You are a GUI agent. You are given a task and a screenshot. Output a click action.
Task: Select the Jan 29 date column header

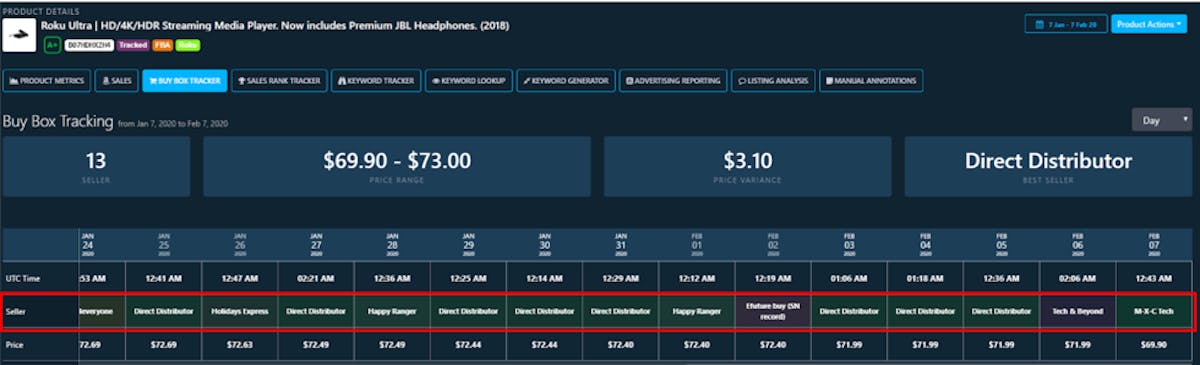(468, 245)
